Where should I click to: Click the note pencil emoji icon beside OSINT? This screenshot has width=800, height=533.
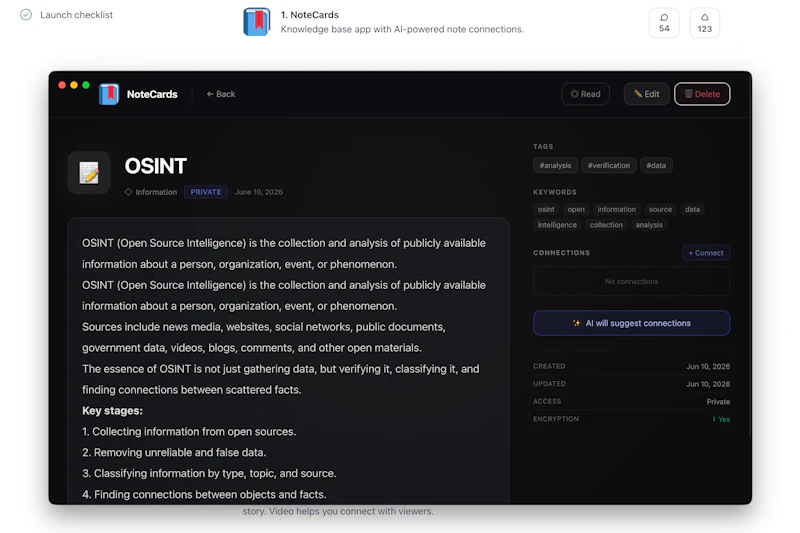coord(89,172)
